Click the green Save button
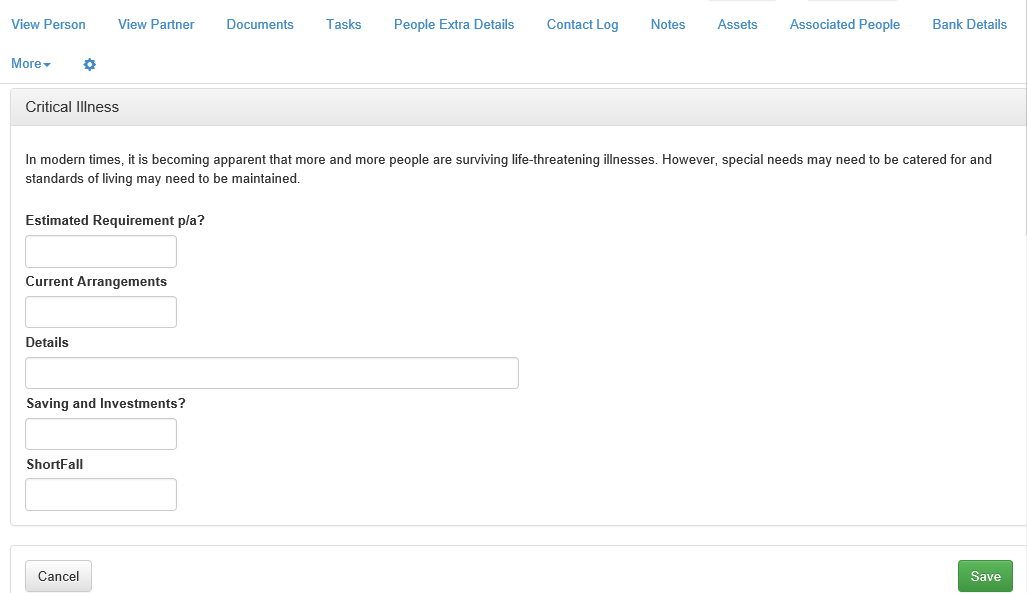Image resolution: width=1027 pixels, height=593 pixels. (x=985, y=576)
